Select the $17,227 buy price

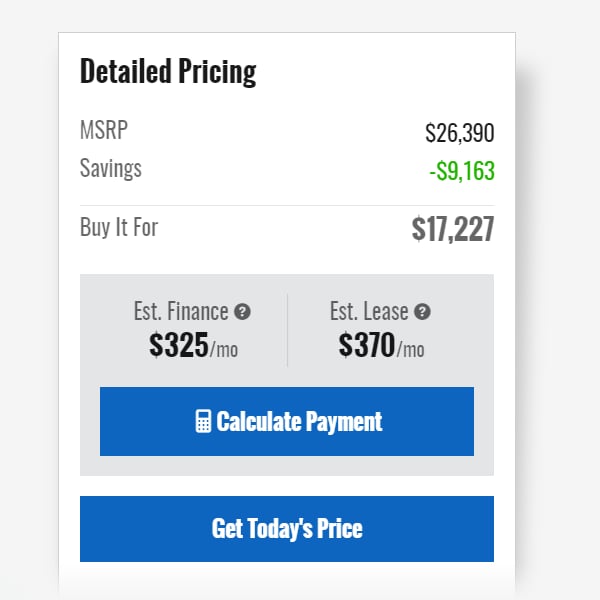click(453, 229)
